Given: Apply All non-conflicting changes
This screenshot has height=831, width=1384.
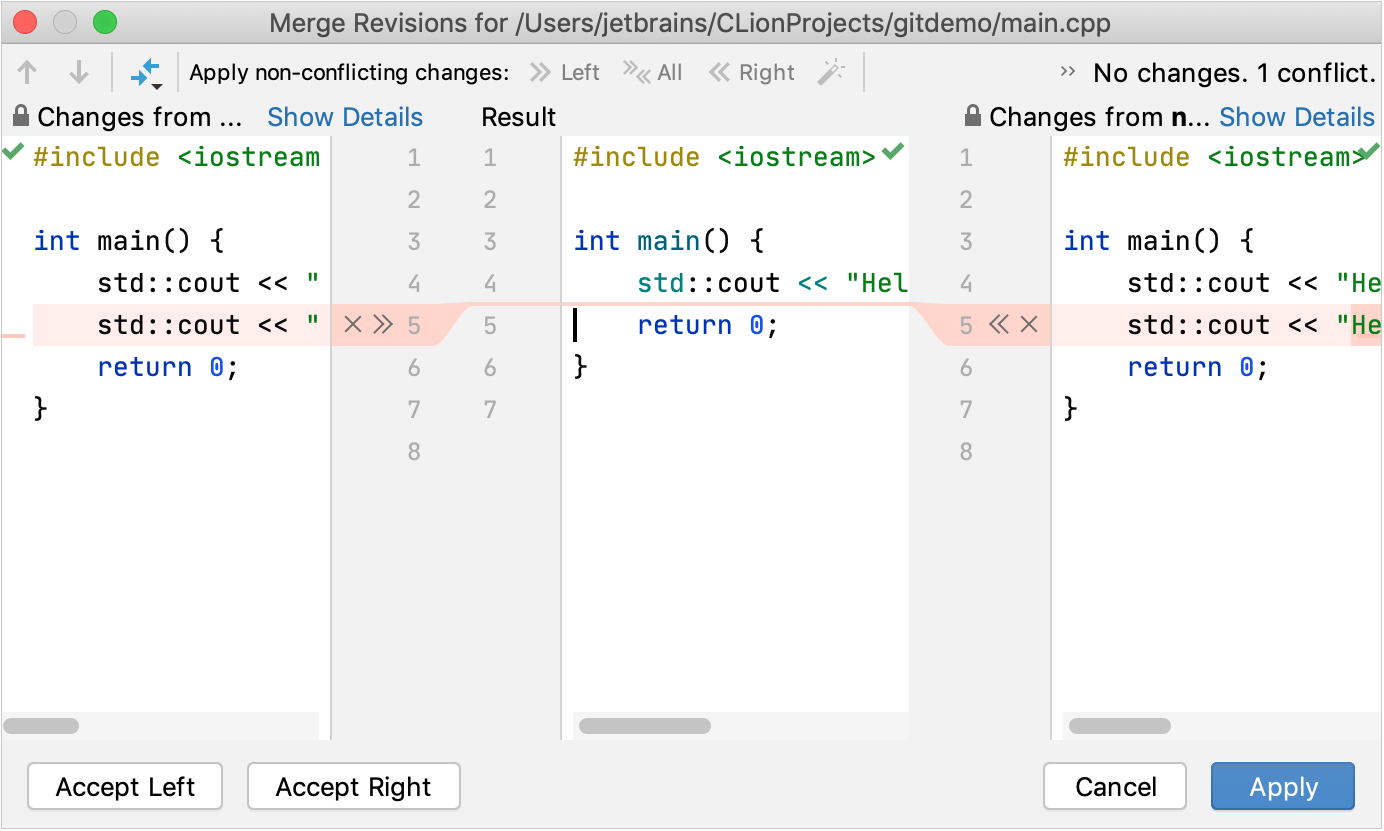Looking at the screenshot, I should click(651, 71).
